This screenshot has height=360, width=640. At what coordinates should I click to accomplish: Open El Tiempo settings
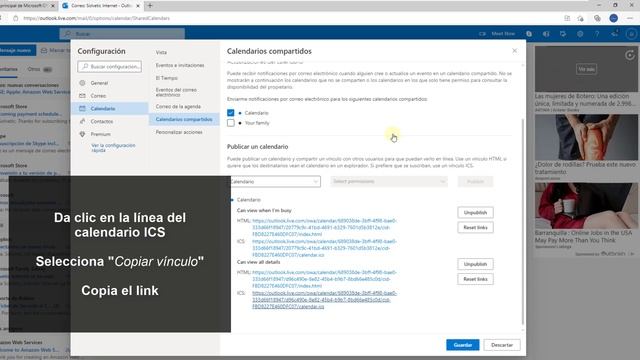coord(167,78)
